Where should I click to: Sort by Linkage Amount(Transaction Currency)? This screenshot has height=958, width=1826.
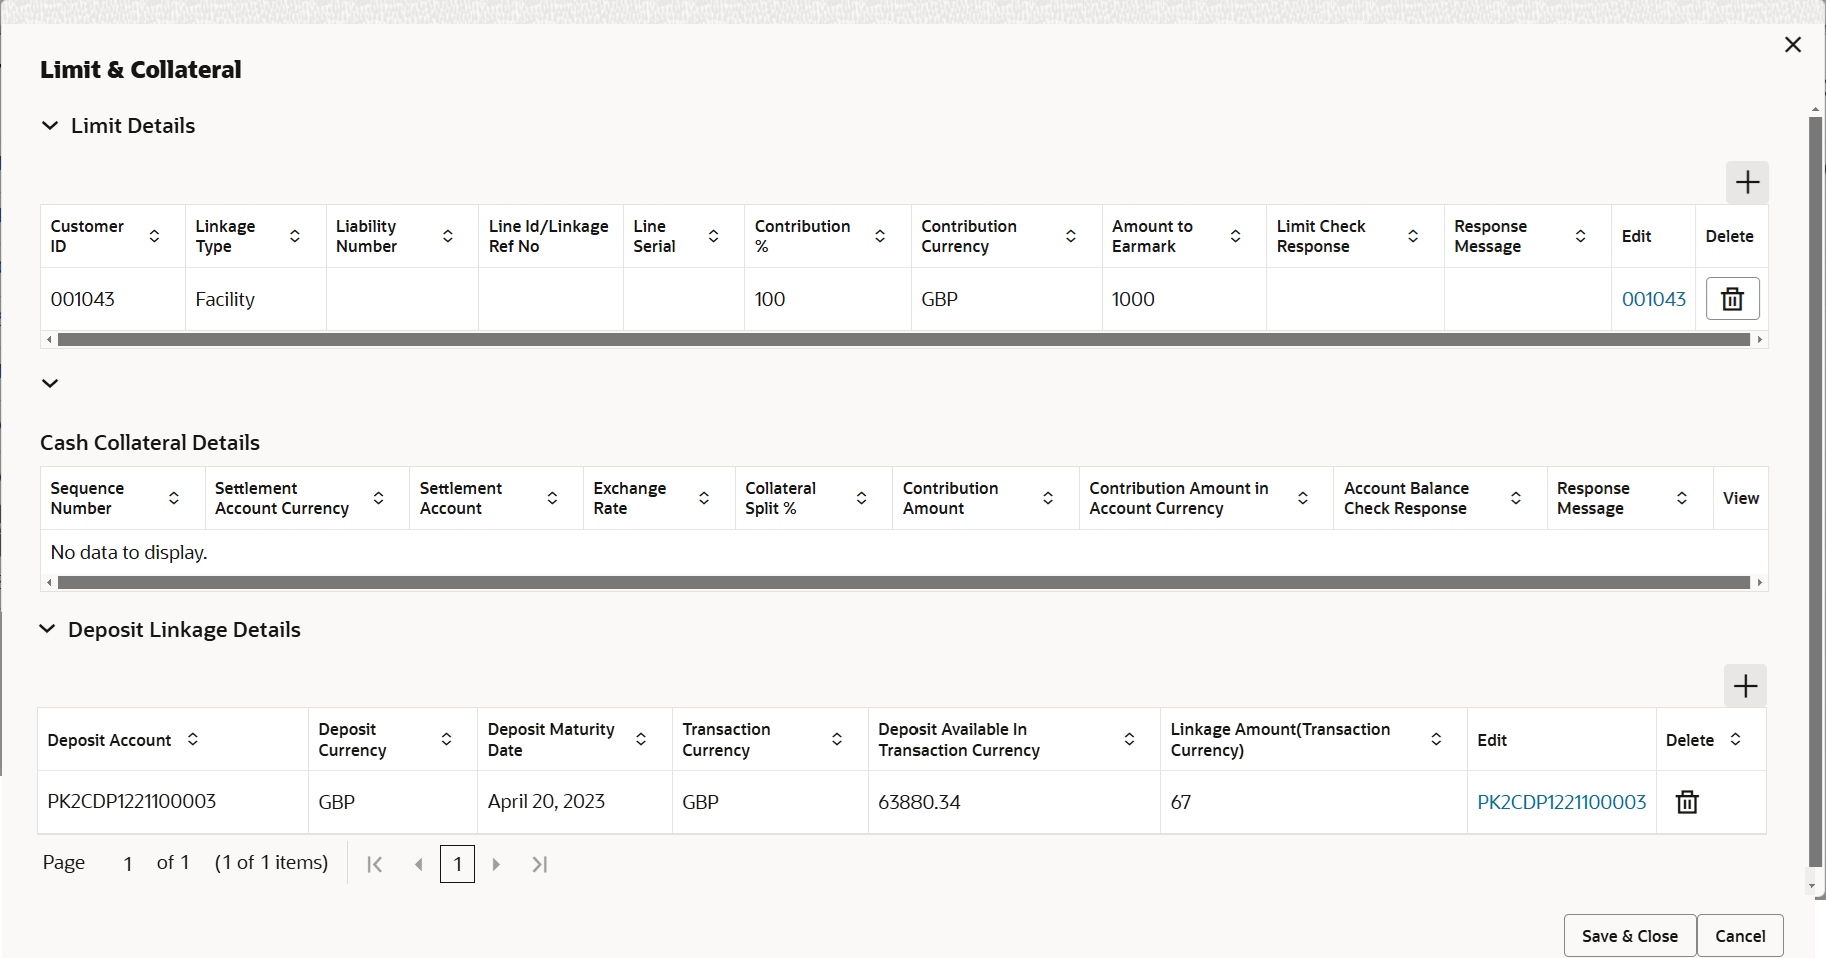[1437, 739]
